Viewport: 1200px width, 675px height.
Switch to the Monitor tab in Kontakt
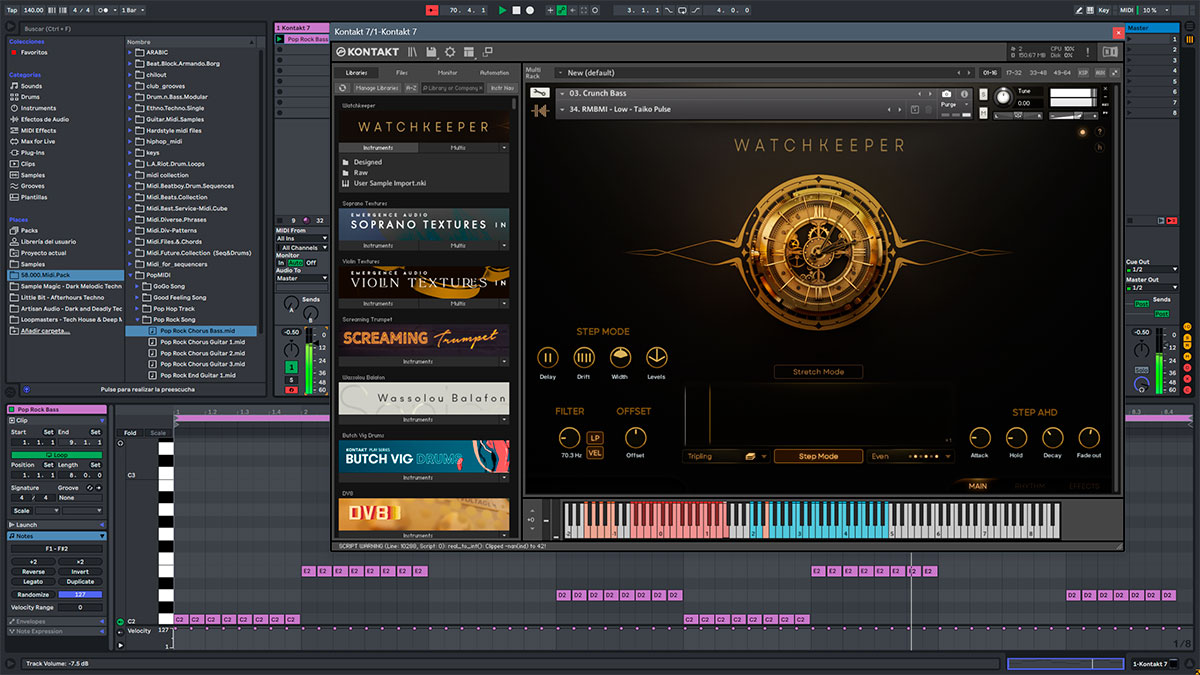(448, 73)
